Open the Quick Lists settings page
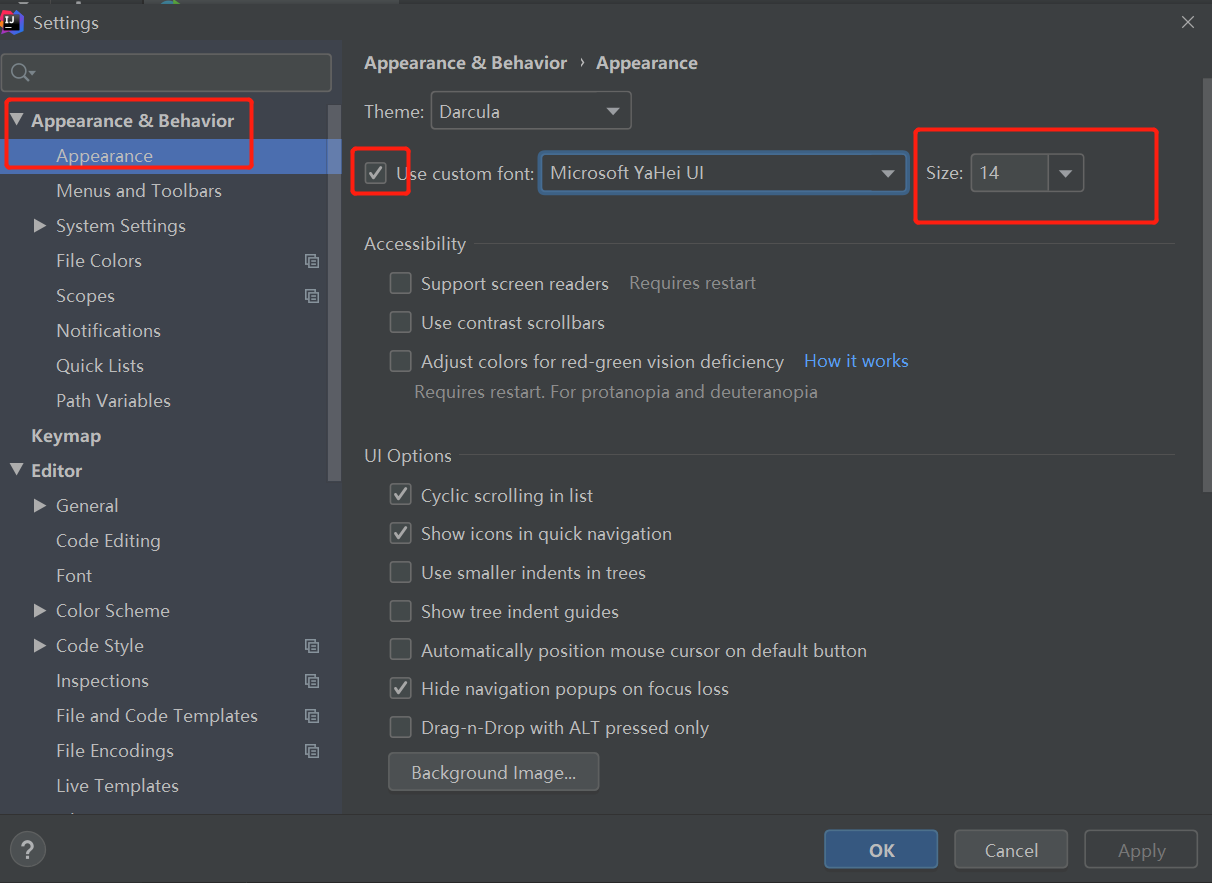Image resolution: width=1212 pixels, height=883 pixels. click(100, 366)
